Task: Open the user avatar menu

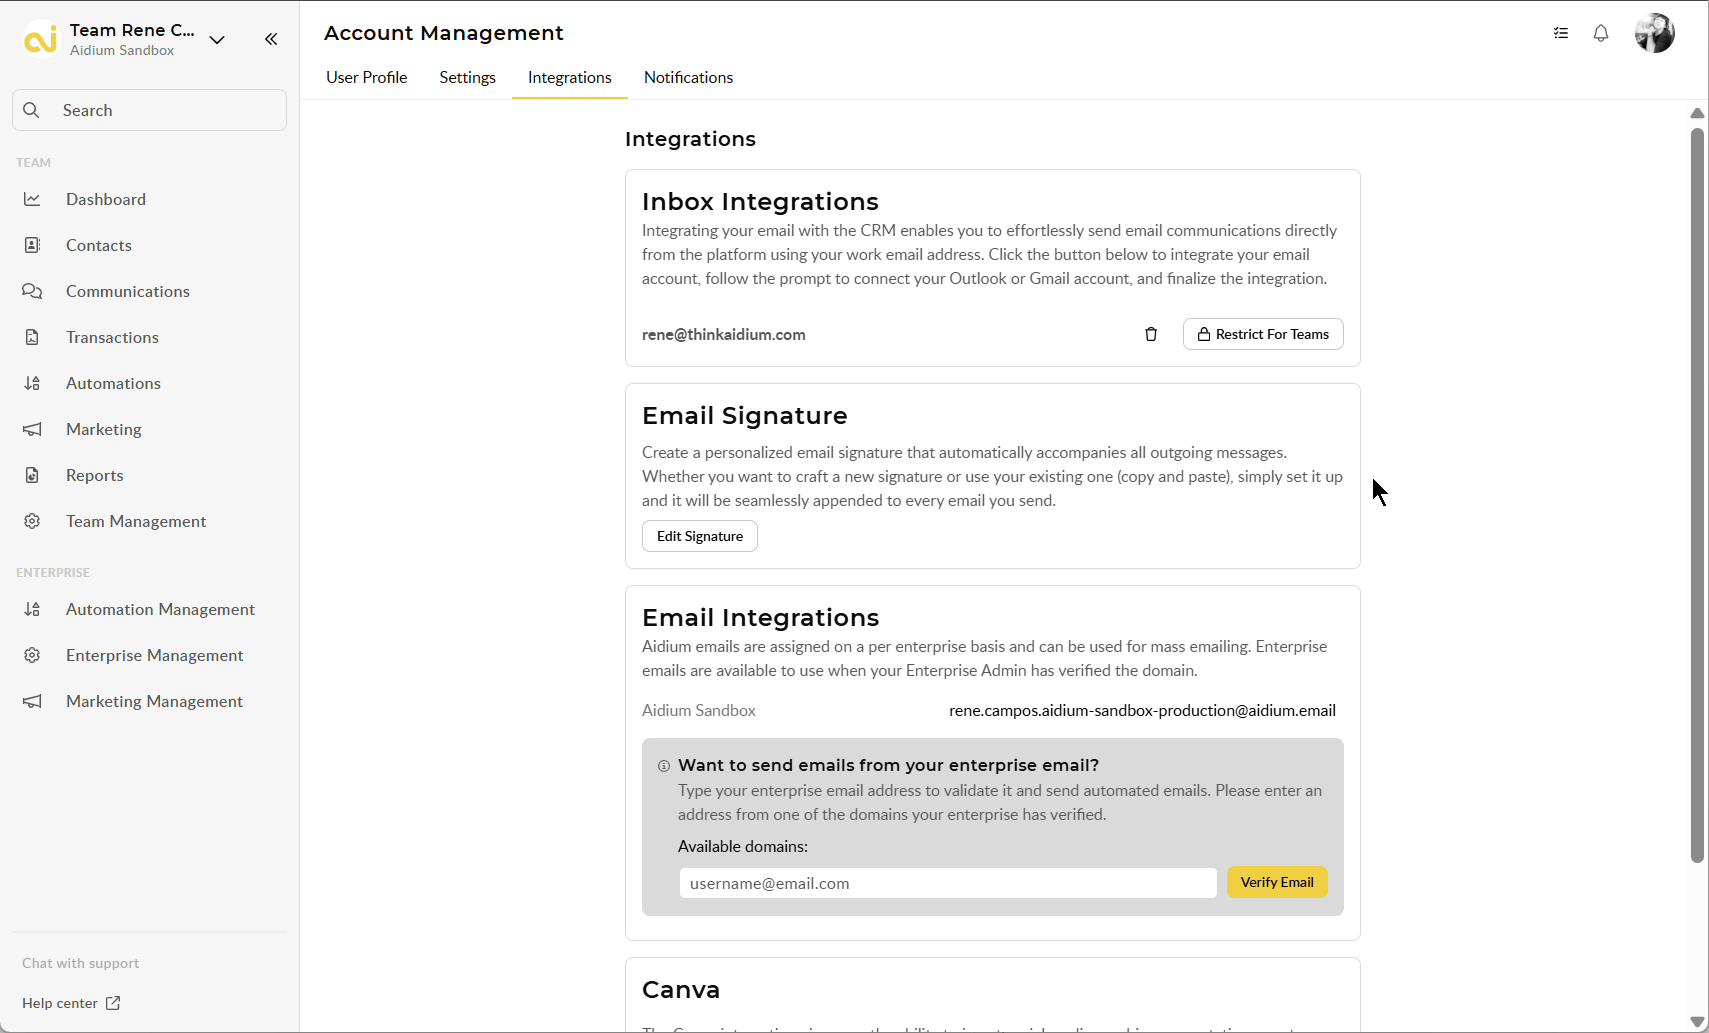Action: tap(1654, 33)
